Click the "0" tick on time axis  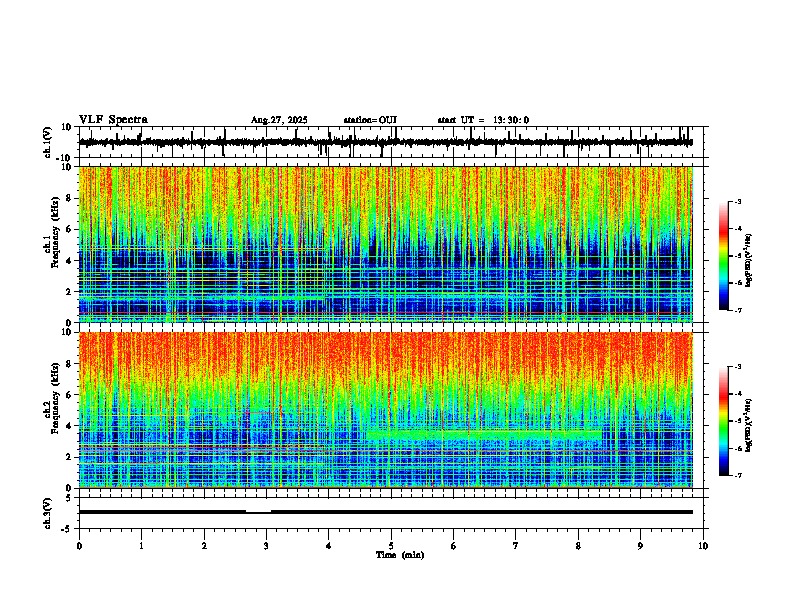point(79,546)
